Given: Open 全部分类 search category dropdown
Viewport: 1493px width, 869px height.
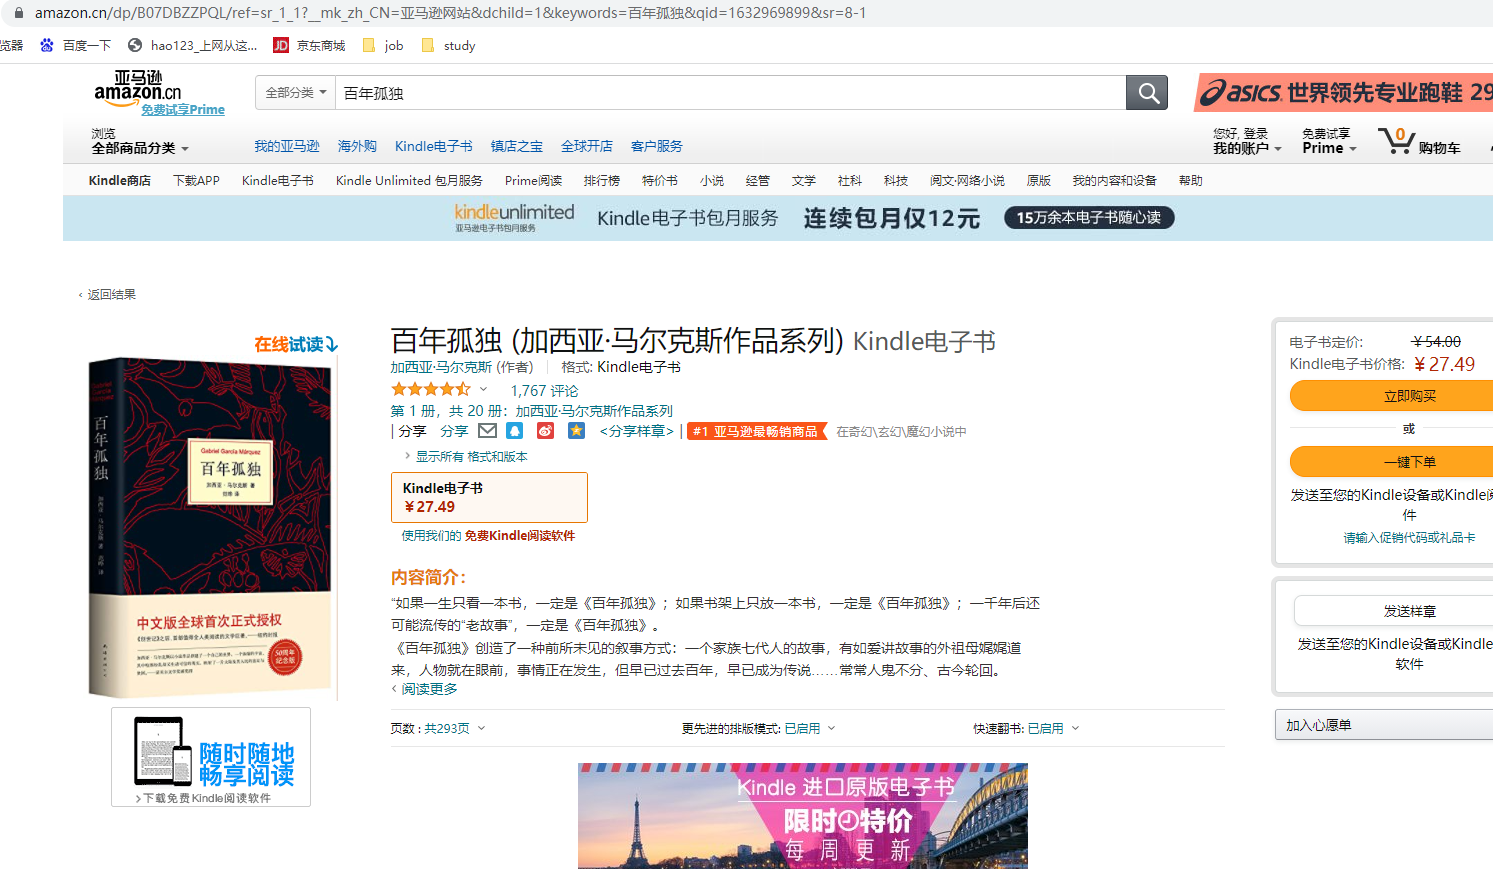Looking at the screenshot, I should (x=295, y=93).
